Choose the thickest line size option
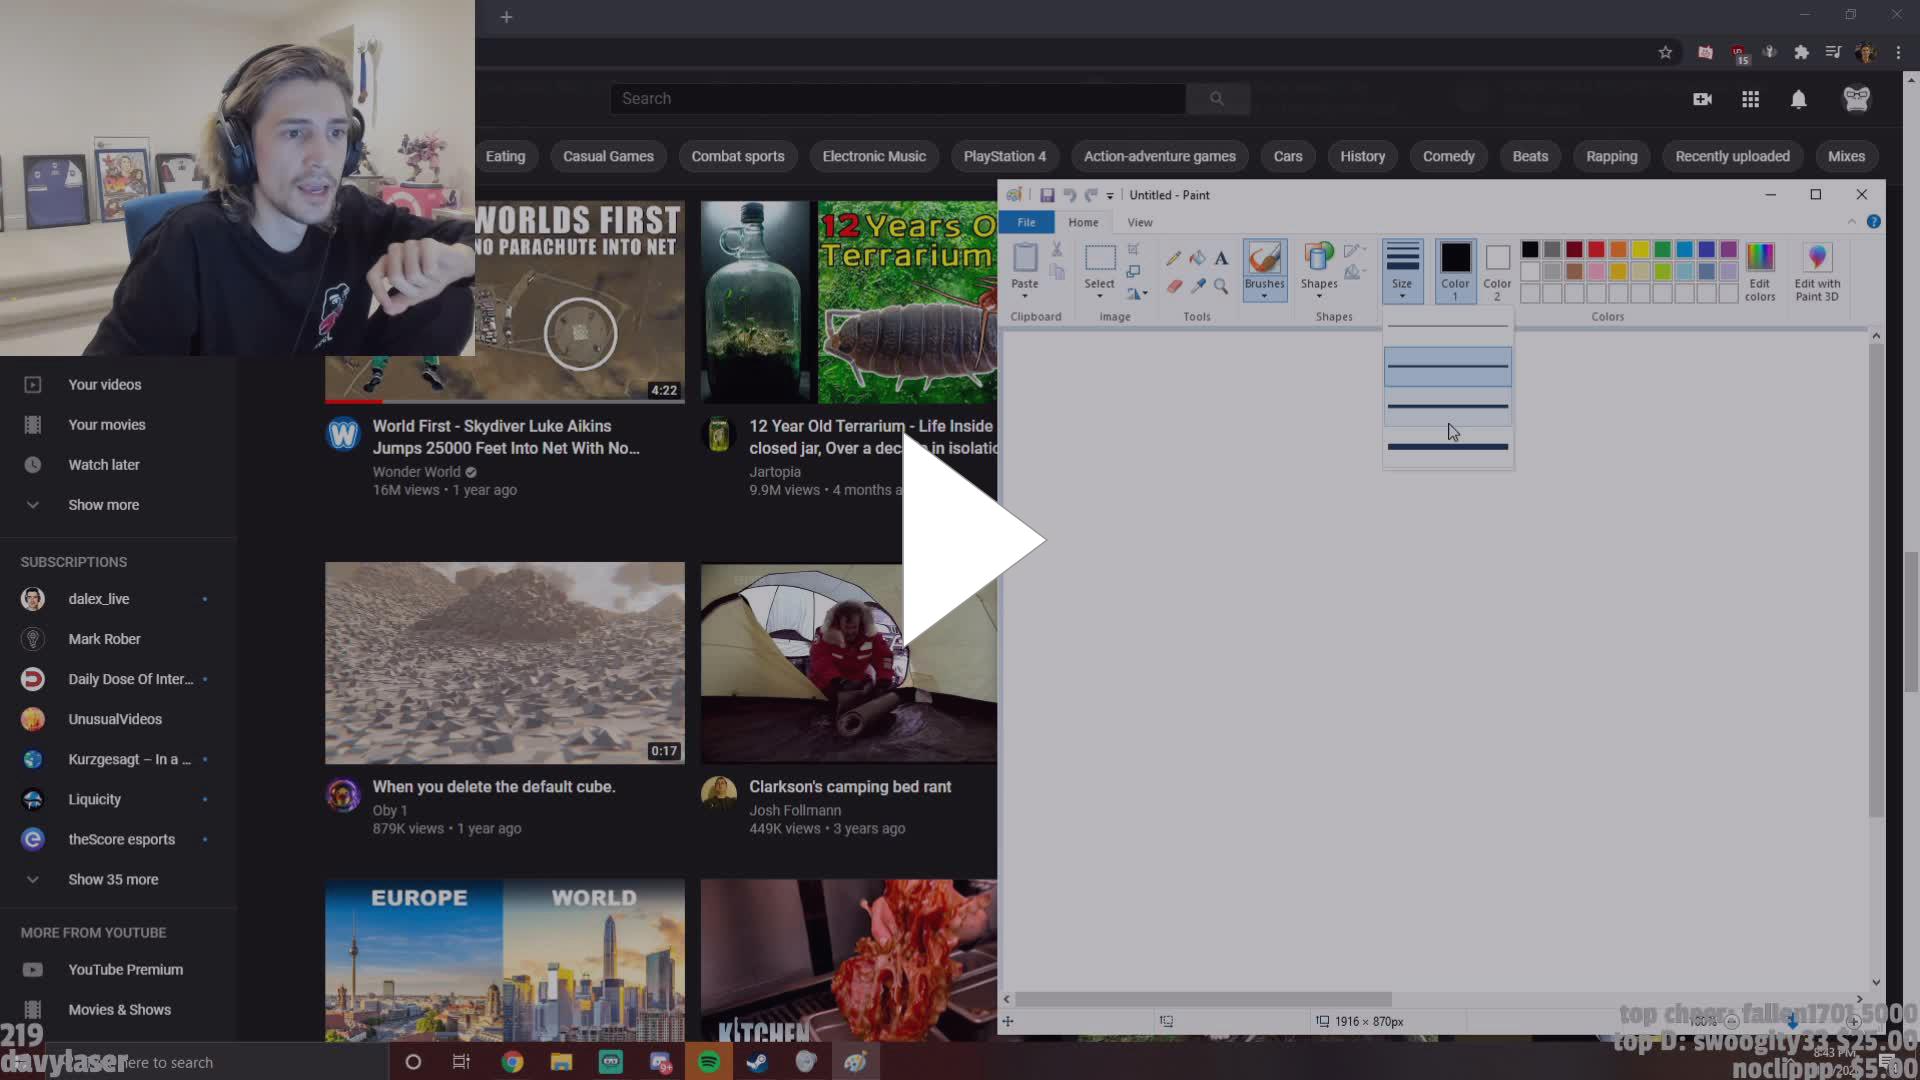Image resolution: width=1920 pixels, height=1080 pixels. click(x=1447, y=446)
